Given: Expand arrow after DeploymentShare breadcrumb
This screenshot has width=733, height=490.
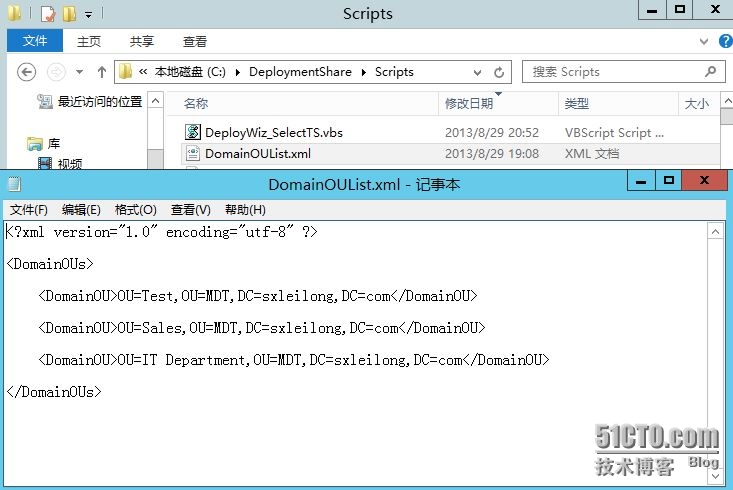Looking at the screenshot, I should point(363,72).
